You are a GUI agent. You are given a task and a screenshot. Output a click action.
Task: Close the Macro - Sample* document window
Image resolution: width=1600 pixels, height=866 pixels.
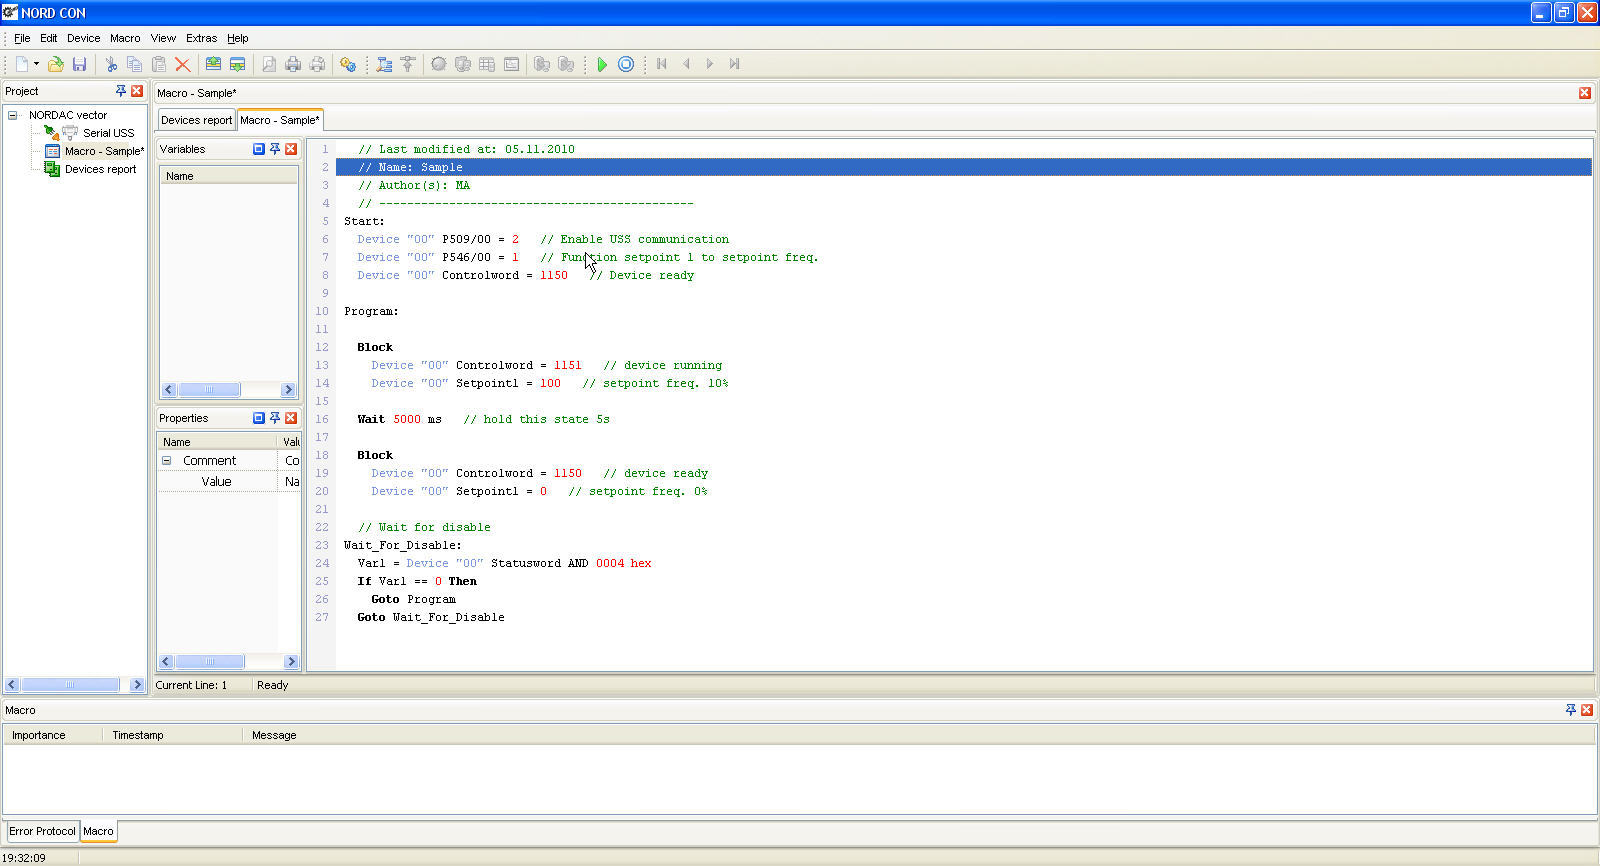(1585, 93)
